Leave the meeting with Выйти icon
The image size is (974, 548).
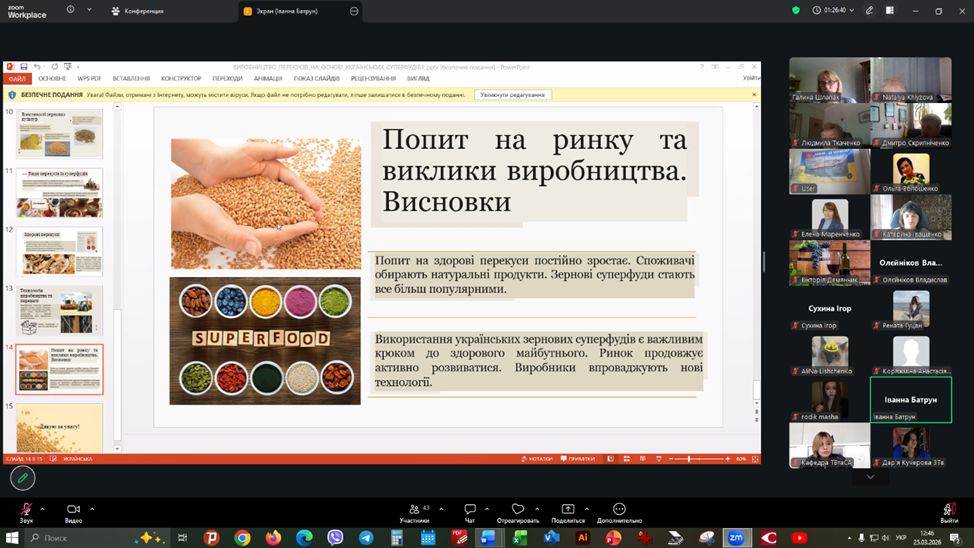pyautogui.click(x=948, y=510)
